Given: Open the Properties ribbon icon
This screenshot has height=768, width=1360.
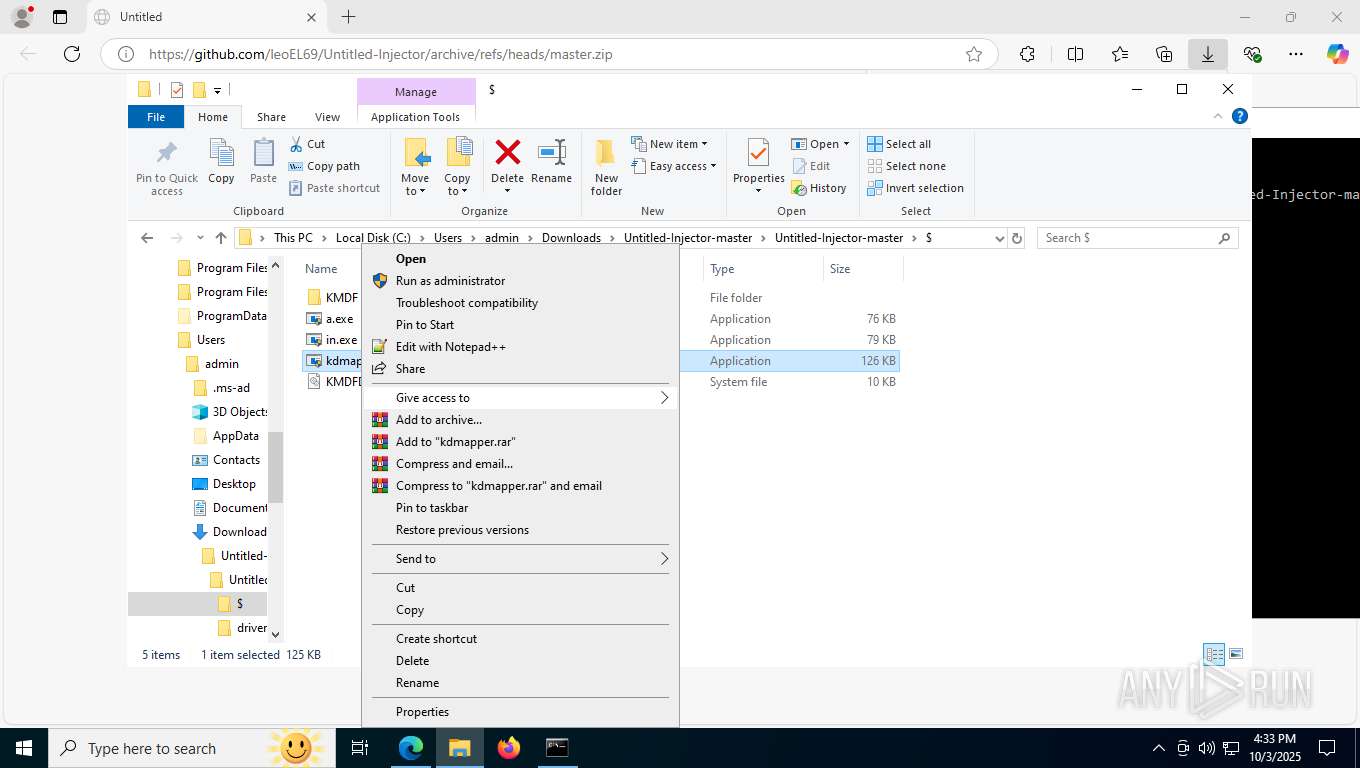Looking at the screenshot, I should 758,154.
